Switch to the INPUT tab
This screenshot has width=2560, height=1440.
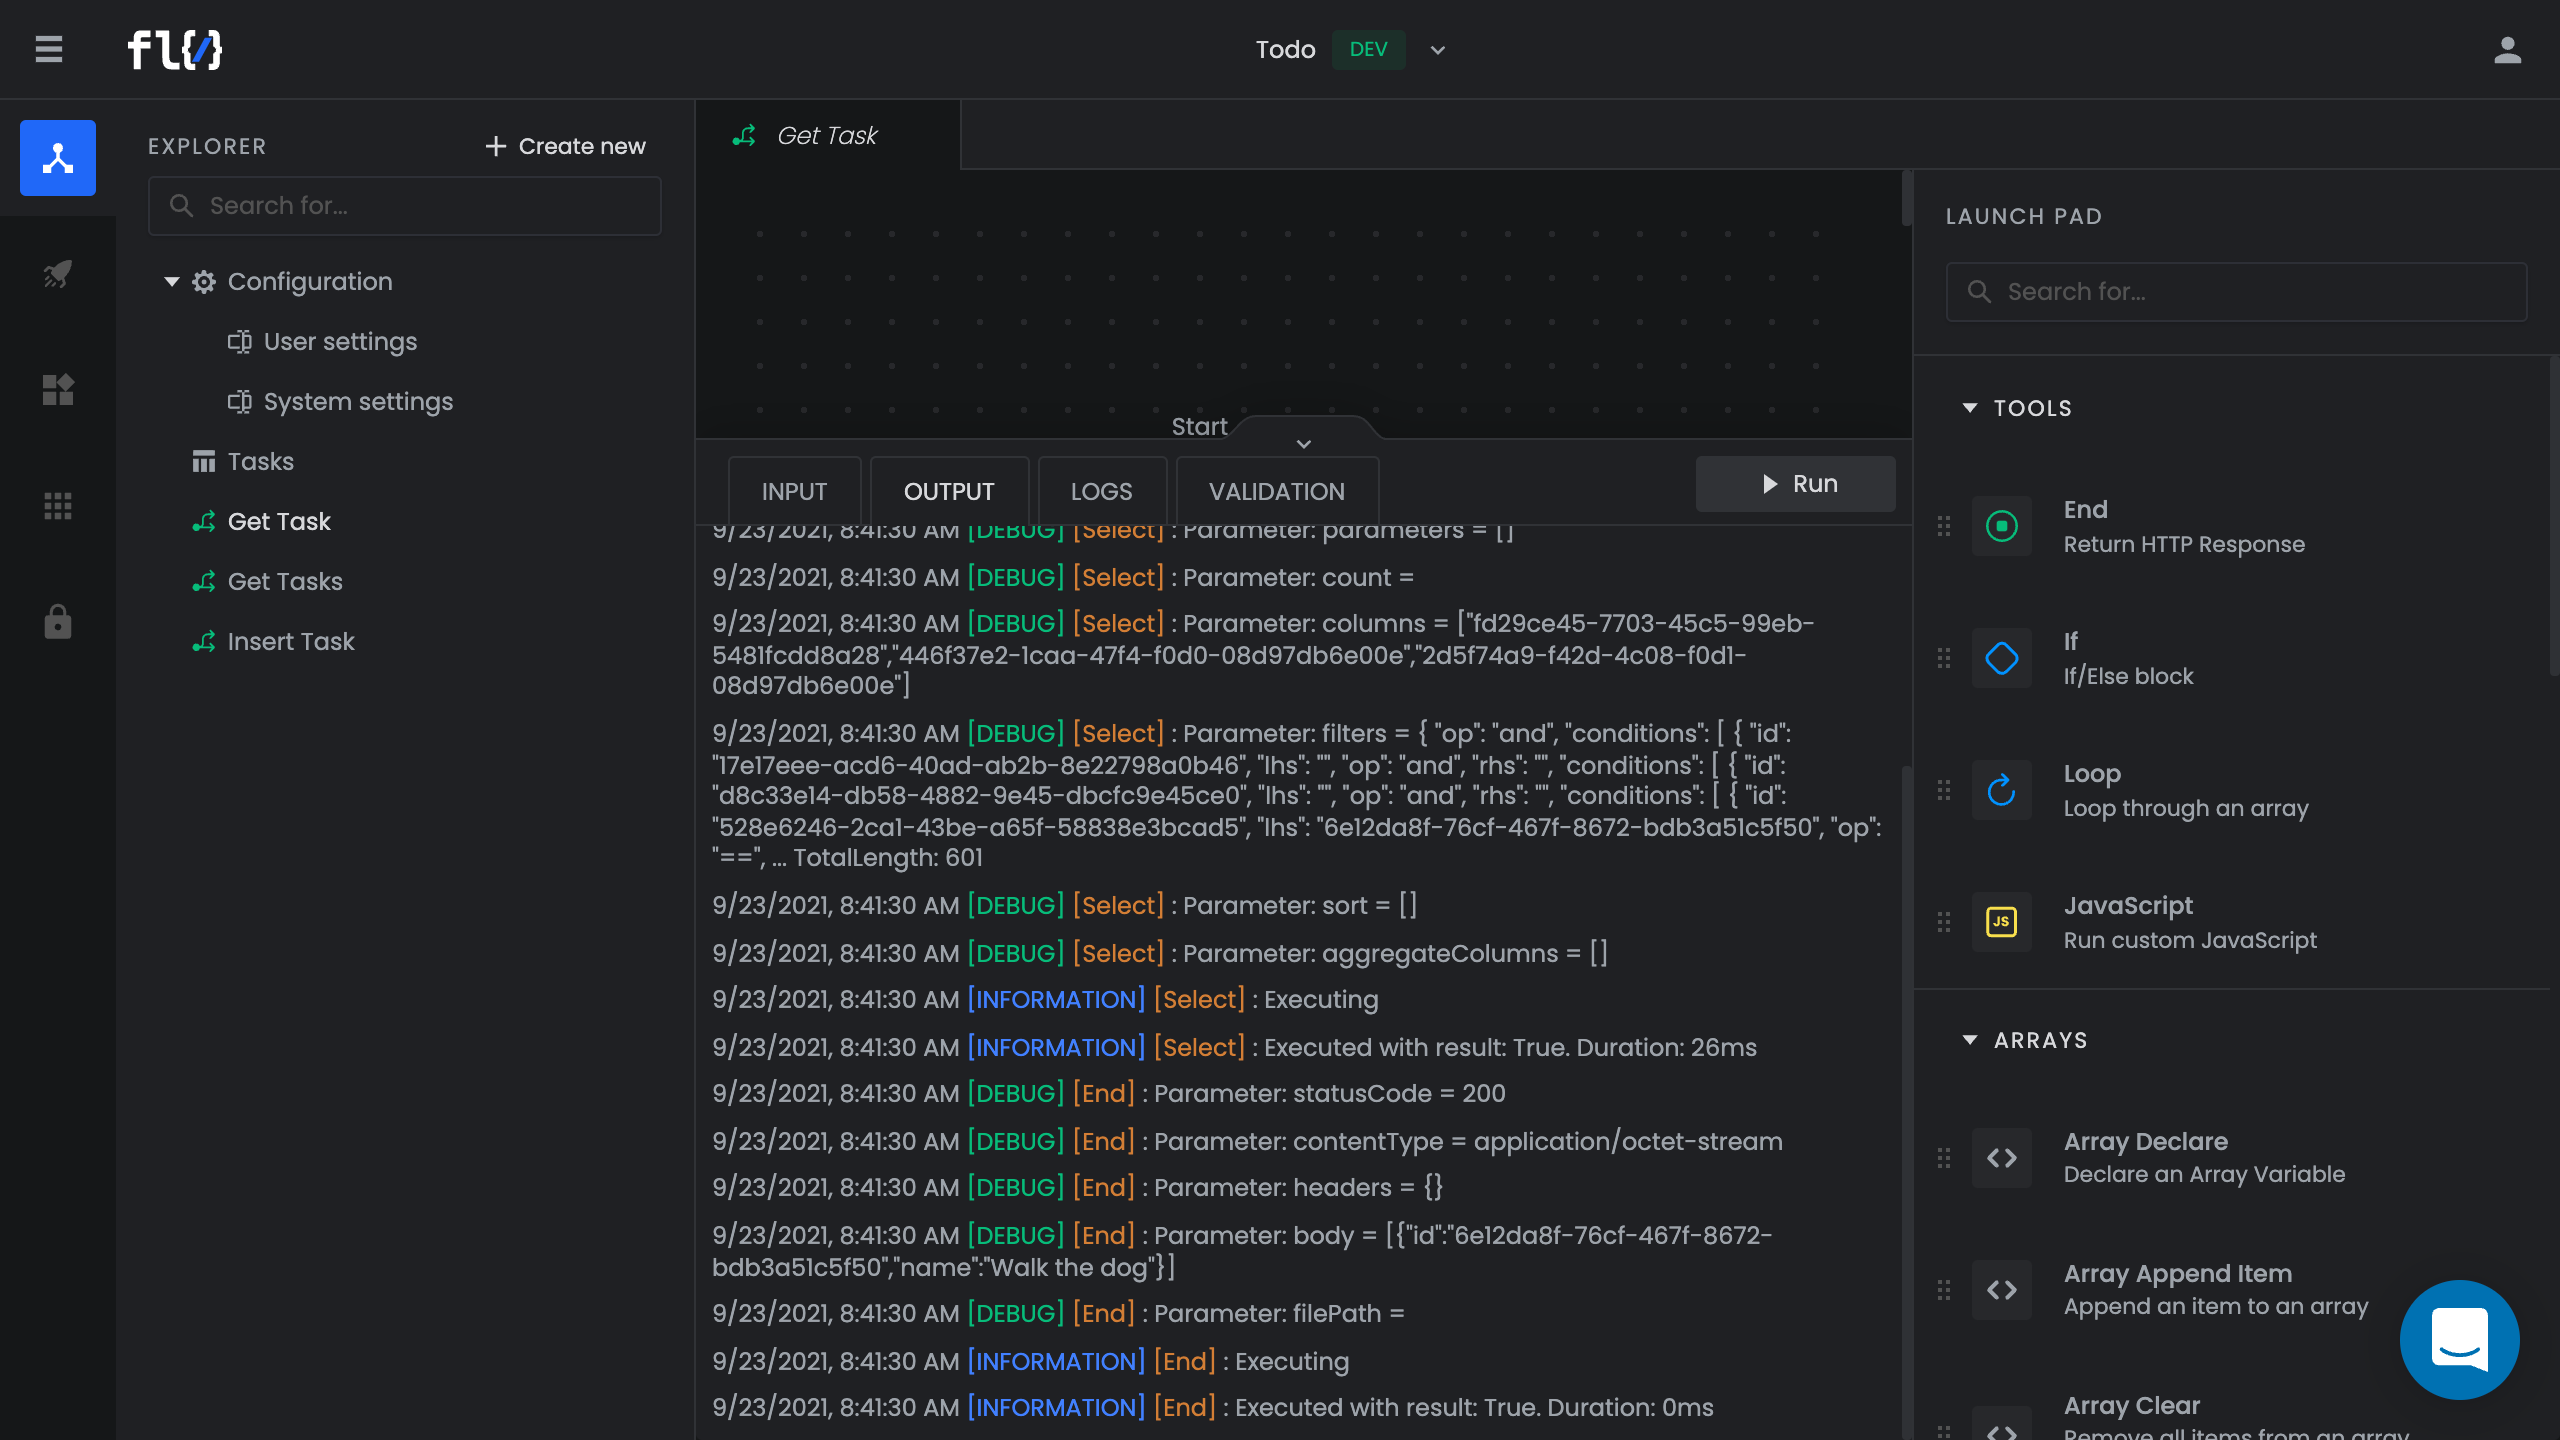(x=794, y=491)
